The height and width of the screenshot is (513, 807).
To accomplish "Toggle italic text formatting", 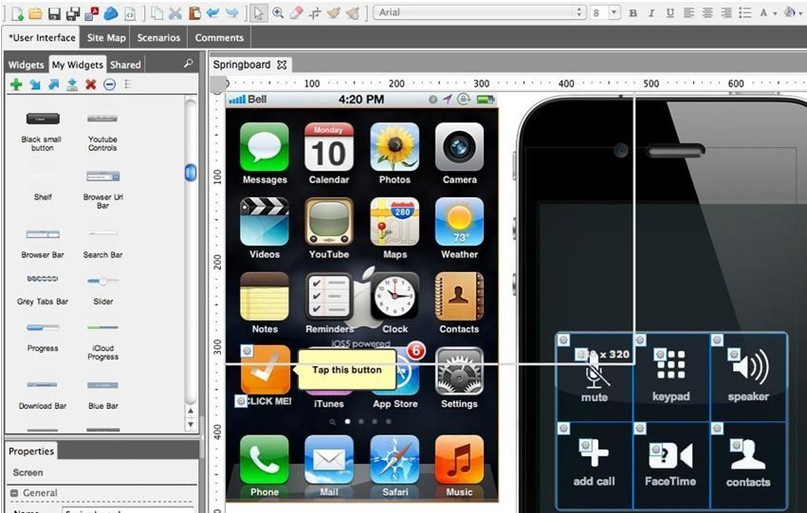I will point(650,13).
